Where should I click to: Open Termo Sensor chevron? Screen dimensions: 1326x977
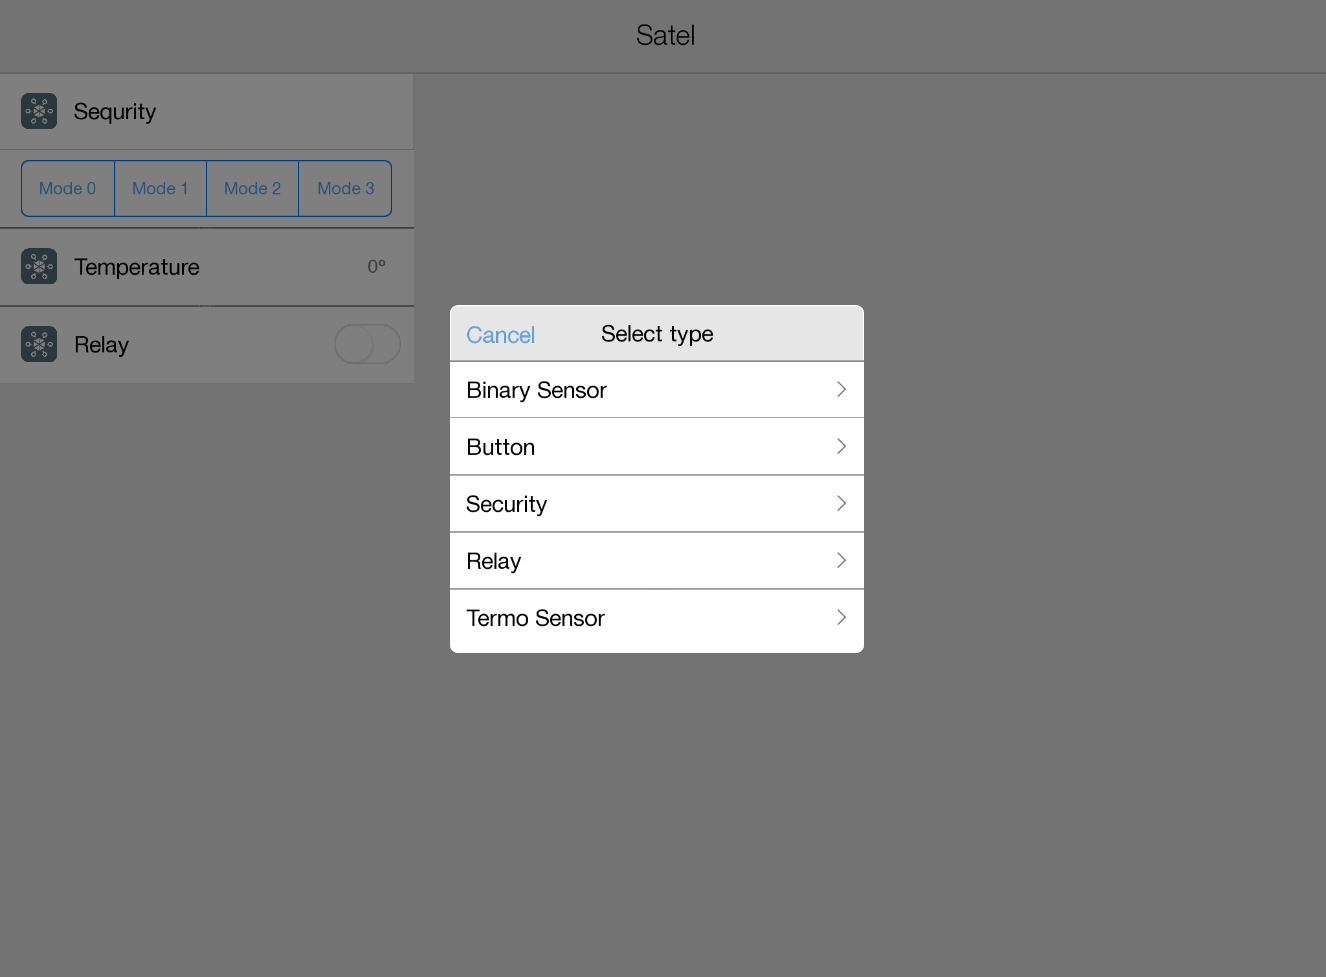point(841,618)
